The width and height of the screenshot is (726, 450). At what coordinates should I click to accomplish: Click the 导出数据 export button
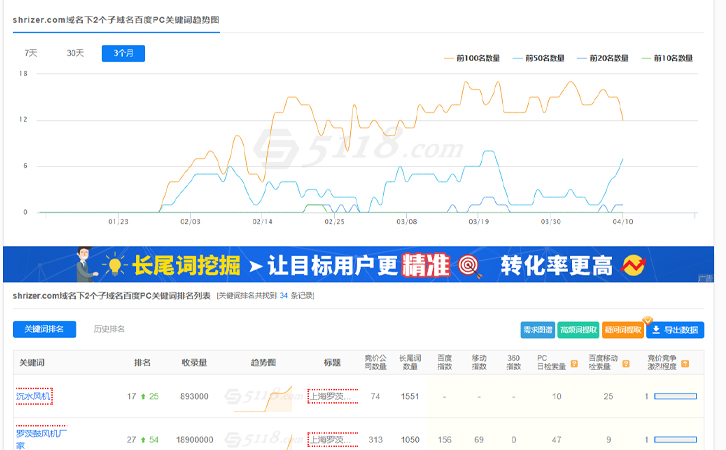click(x=675, y=329)
